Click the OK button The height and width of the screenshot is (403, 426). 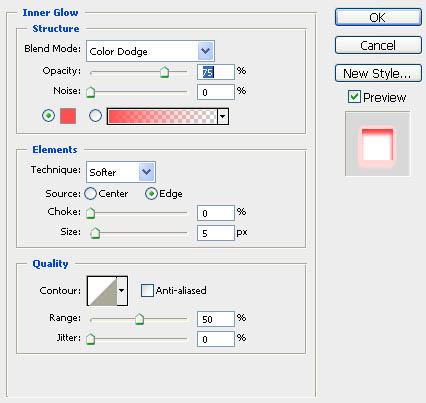378,17
